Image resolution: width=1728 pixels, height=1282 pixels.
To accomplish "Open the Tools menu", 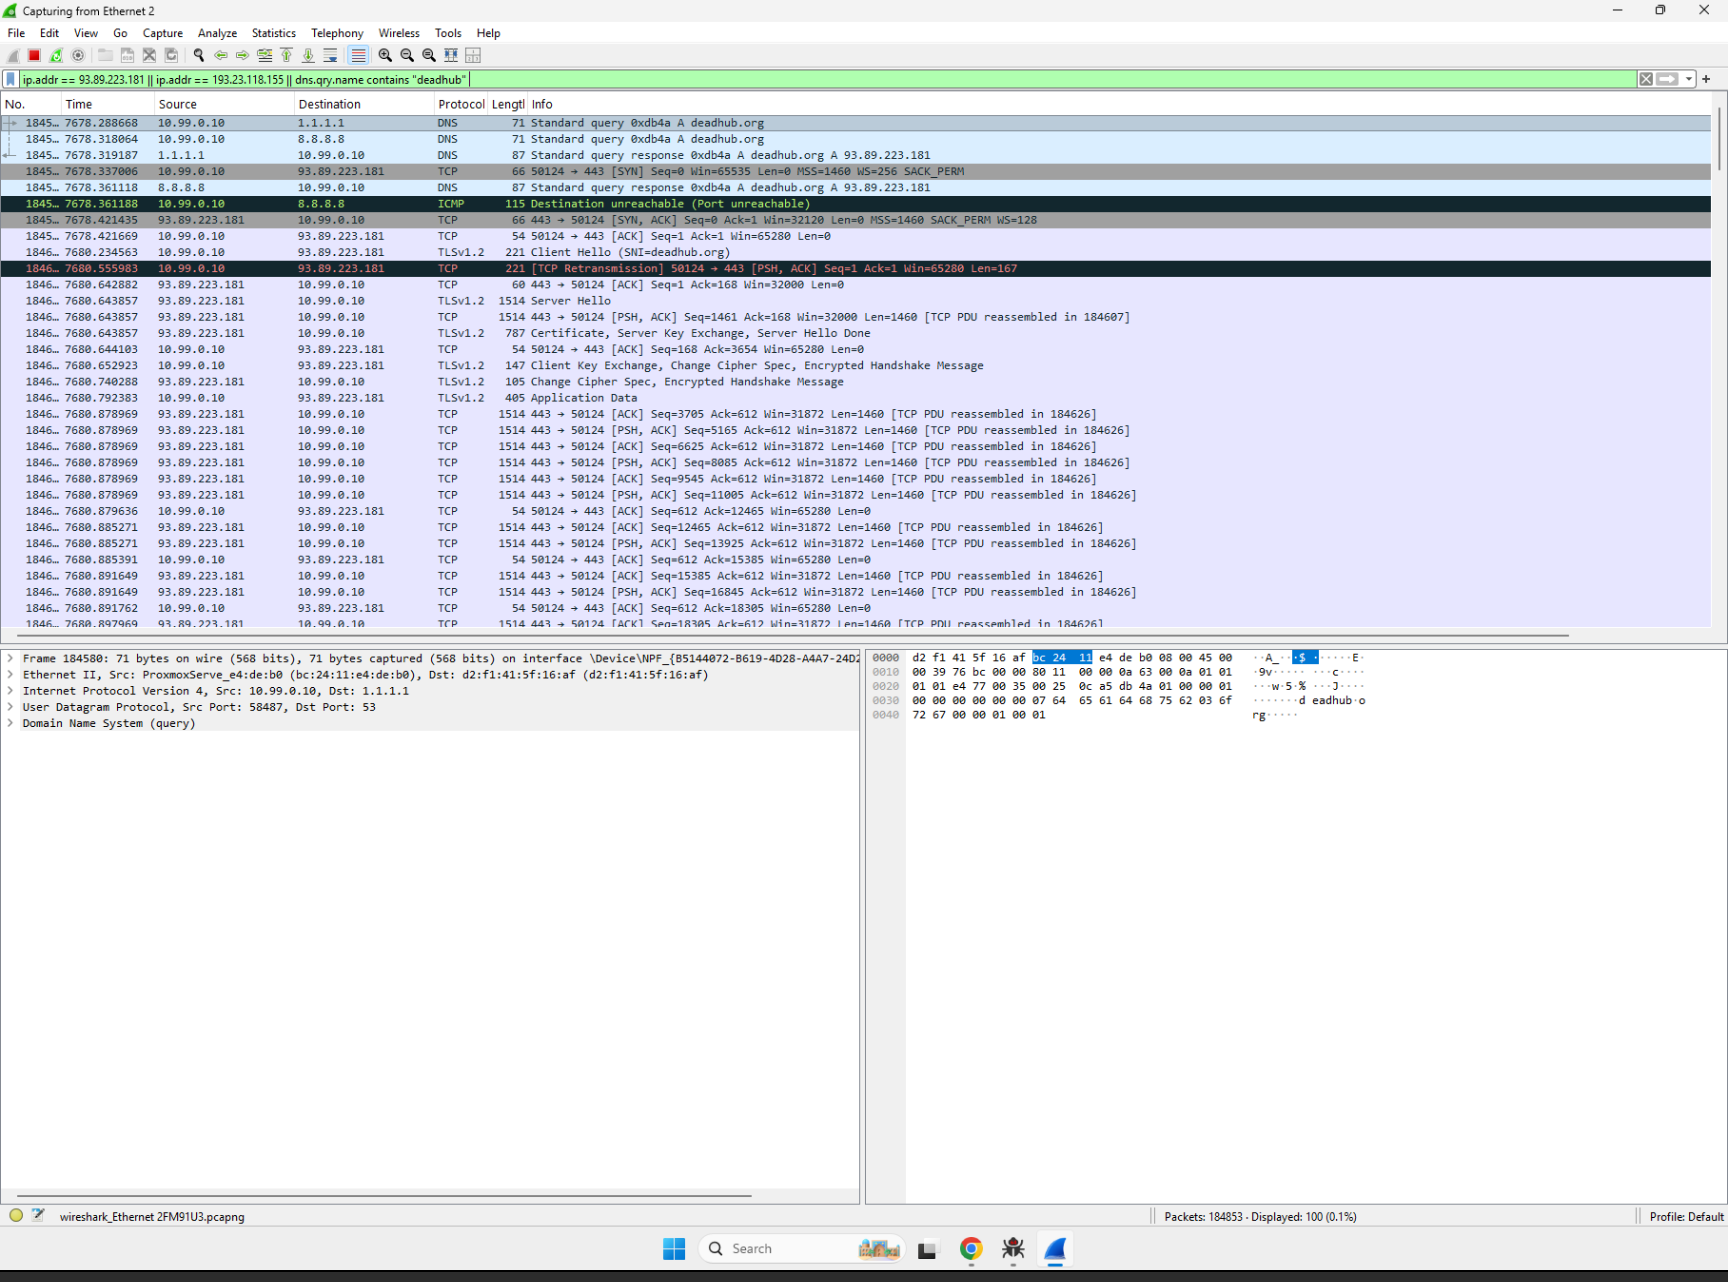I will (x=448, y=33).
